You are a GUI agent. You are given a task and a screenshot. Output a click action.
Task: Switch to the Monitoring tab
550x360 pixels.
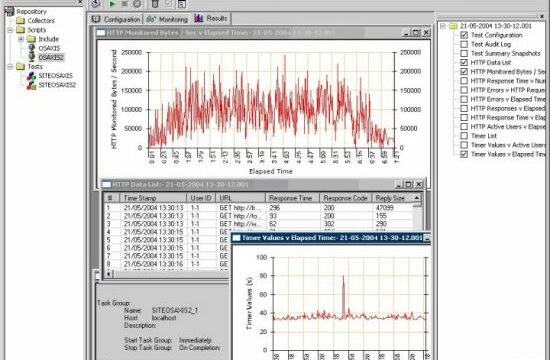click(167, 19)
